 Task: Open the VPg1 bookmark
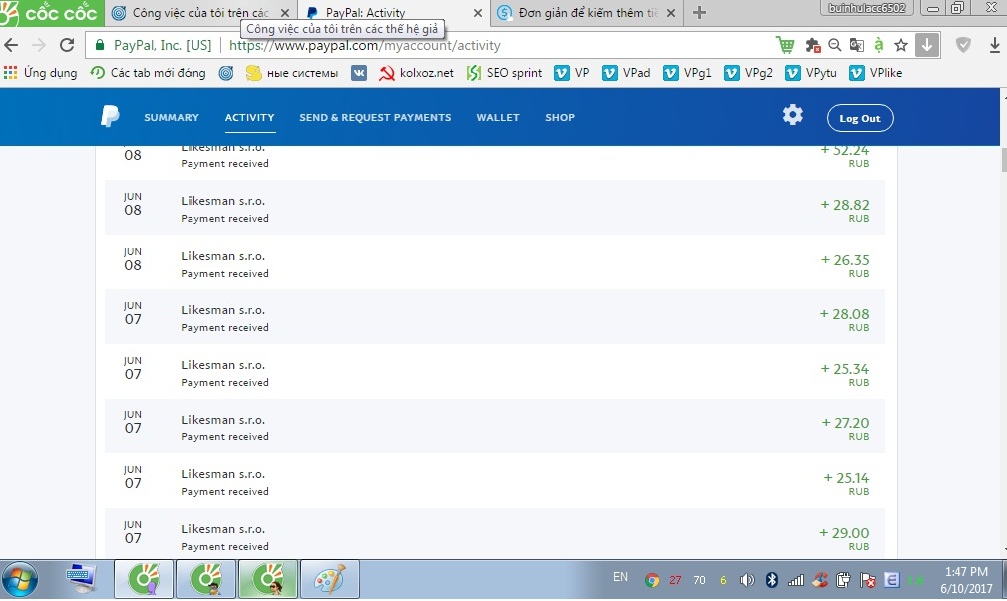coord(687,73)
